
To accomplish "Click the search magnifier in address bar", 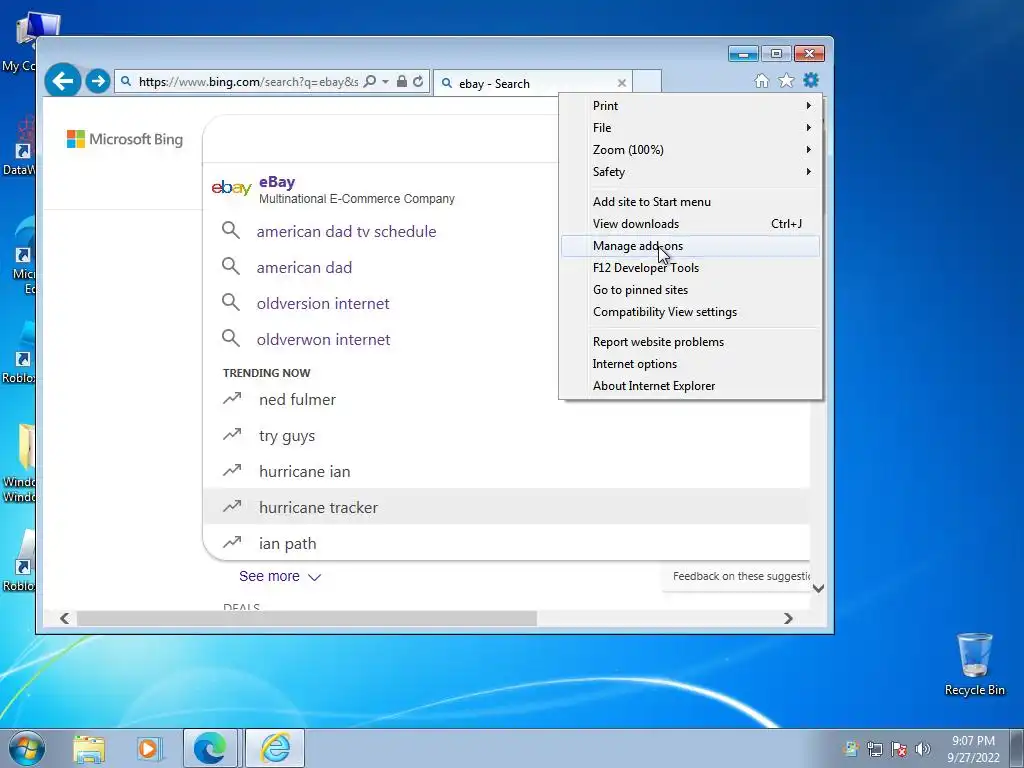I will click(370, 82).
